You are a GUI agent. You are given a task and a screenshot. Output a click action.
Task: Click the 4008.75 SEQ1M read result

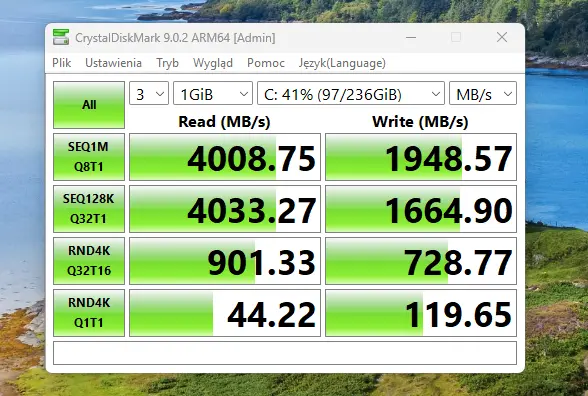click(225, 157)
